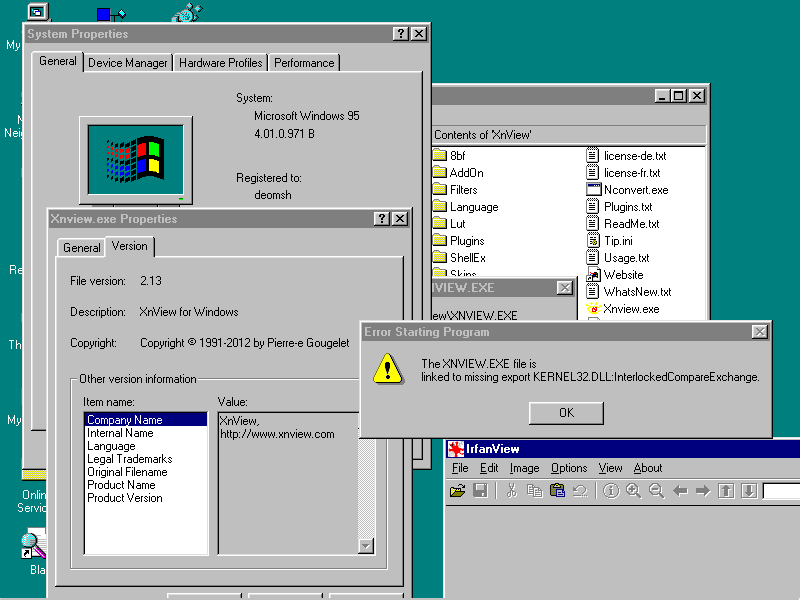Select Product Version in item list
Screen dimensions: 800x600
[145, 498]
